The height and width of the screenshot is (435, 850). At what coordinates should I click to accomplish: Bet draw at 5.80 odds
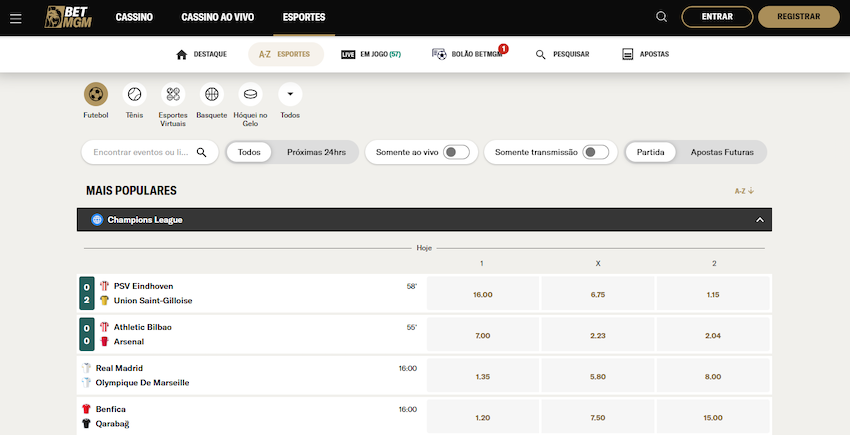pos(598,375)
